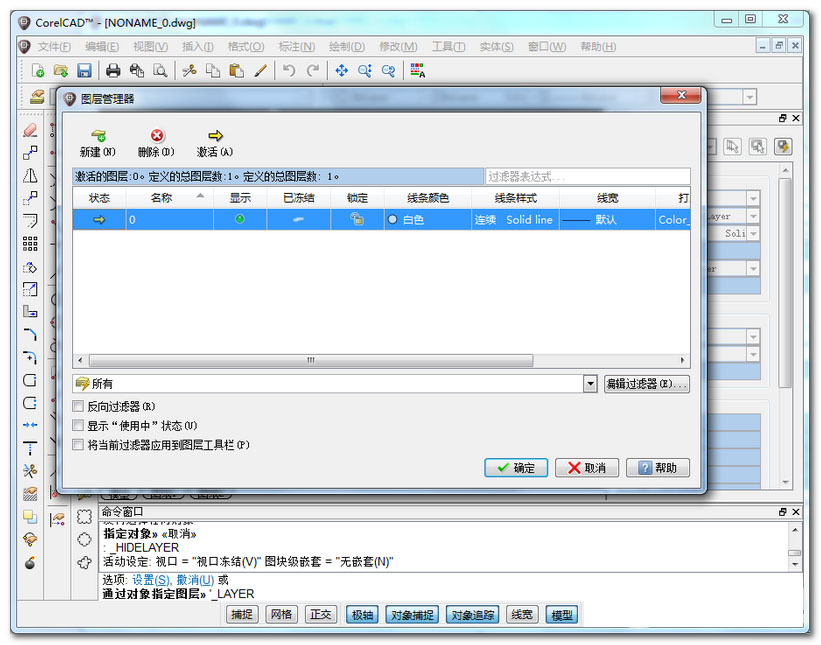Enable the 反向过滤器 checkbox

coord(78,406)
